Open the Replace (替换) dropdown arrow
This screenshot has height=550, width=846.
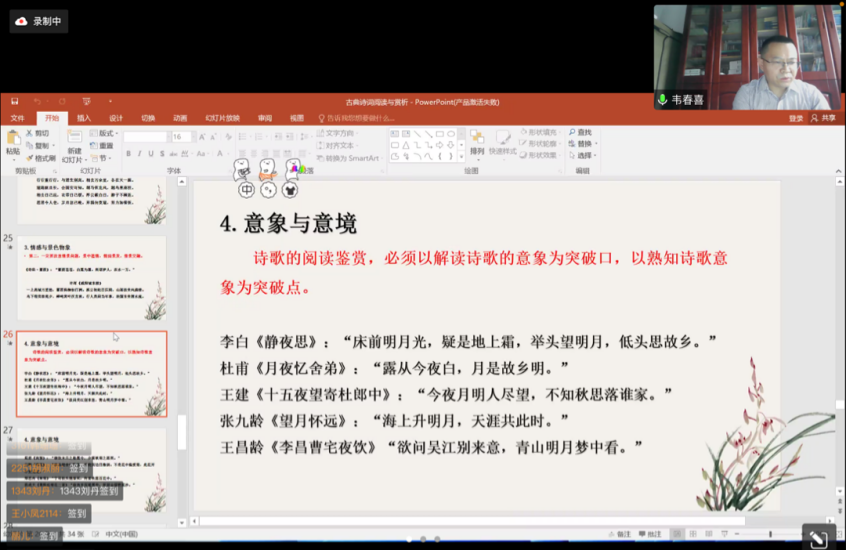coord(596,144)
